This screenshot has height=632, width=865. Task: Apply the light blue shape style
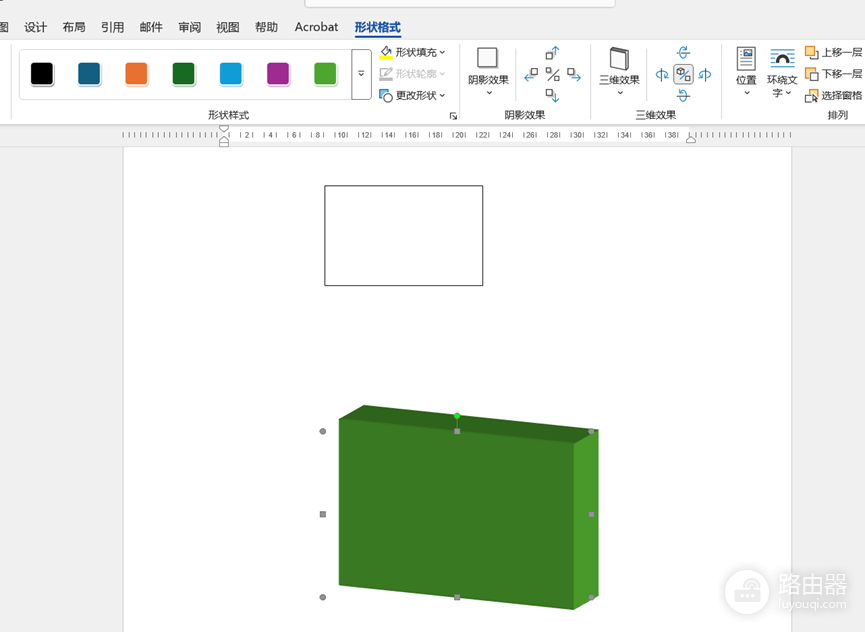231,74
